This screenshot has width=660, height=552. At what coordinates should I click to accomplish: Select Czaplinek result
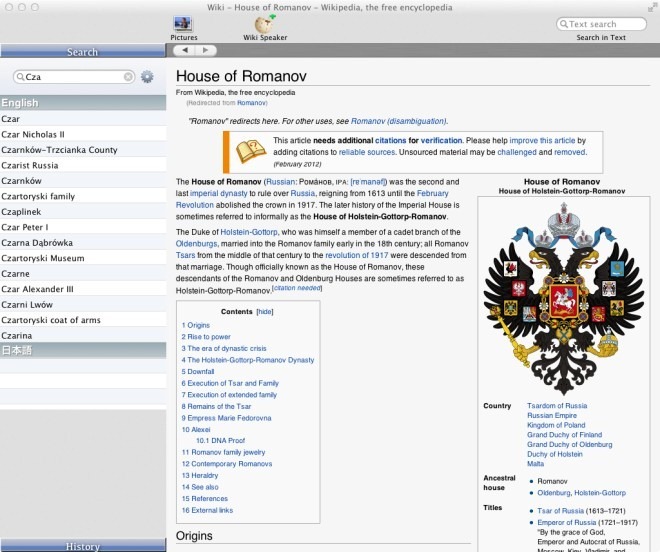[x=83, y=212]
